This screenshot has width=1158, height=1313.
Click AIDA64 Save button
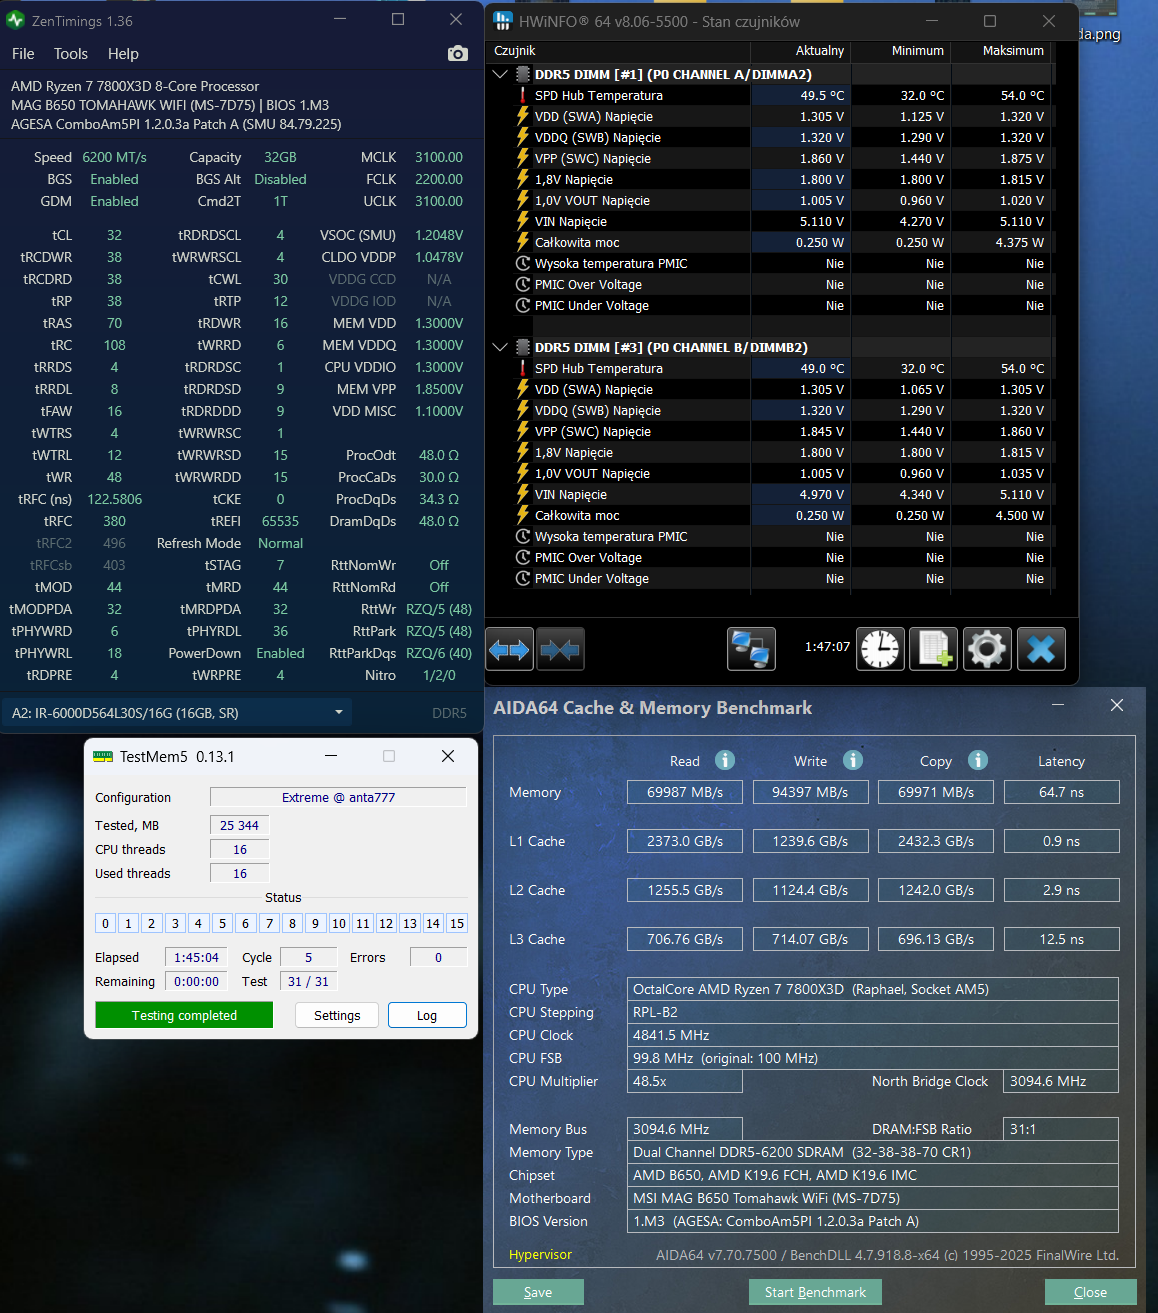tap(538, 1292)
